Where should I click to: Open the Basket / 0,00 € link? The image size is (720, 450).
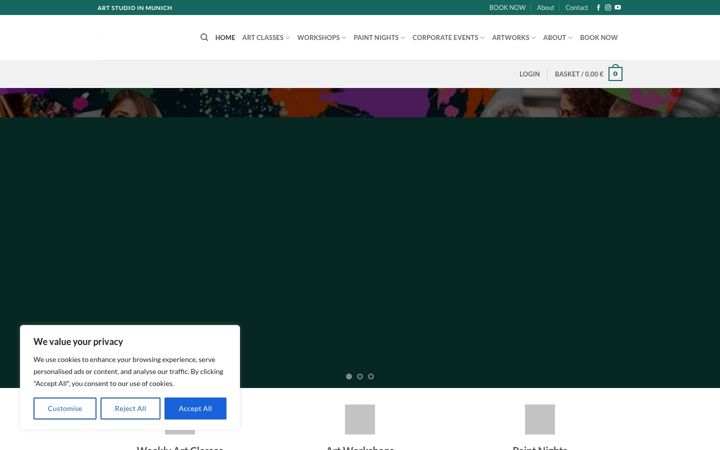[579, 74]
